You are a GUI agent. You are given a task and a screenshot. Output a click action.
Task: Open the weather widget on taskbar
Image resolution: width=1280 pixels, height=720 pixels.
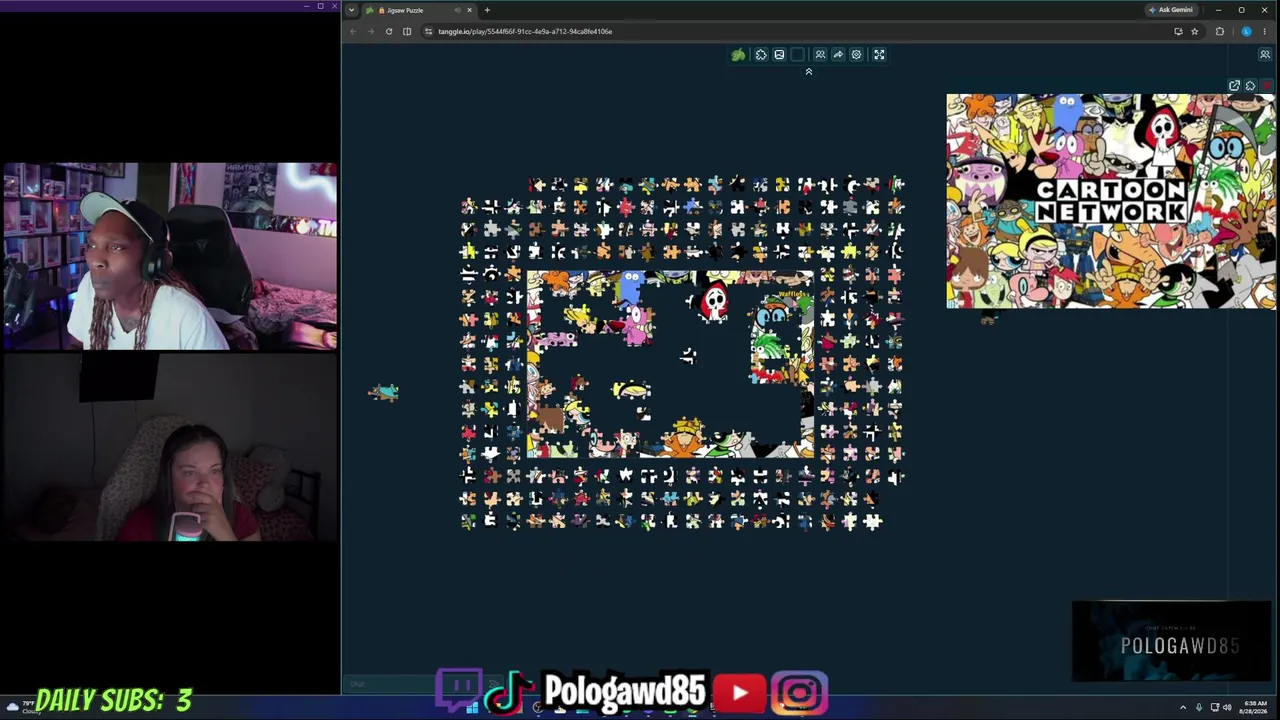click(22, 707)
